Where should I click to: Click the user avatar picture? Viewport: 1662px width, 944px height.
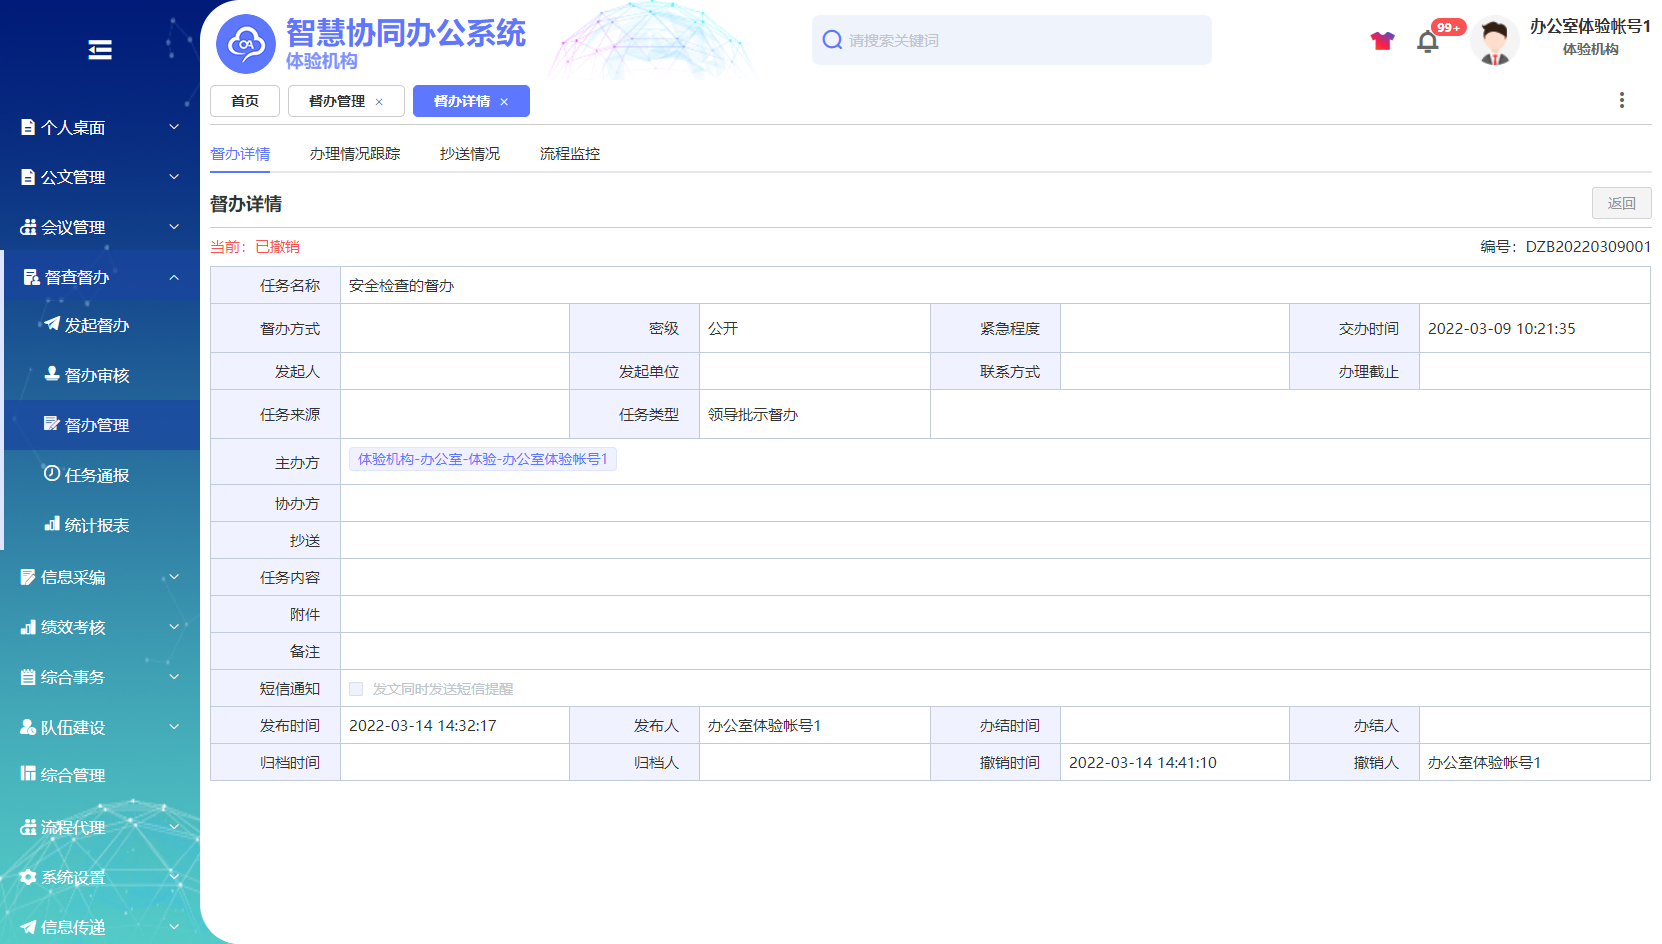point(1494,42)
